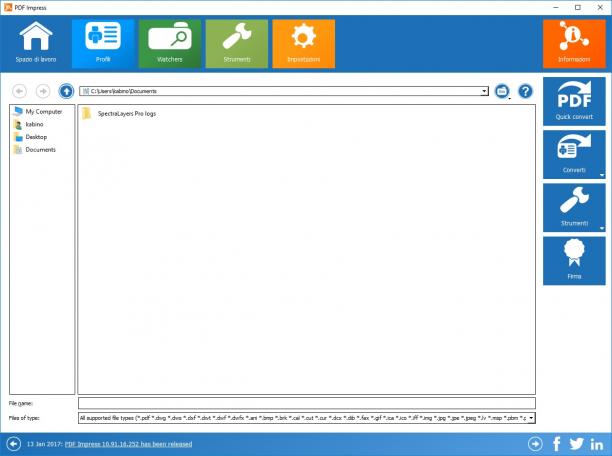Open the help question mark icon

[x=525, y=91]
